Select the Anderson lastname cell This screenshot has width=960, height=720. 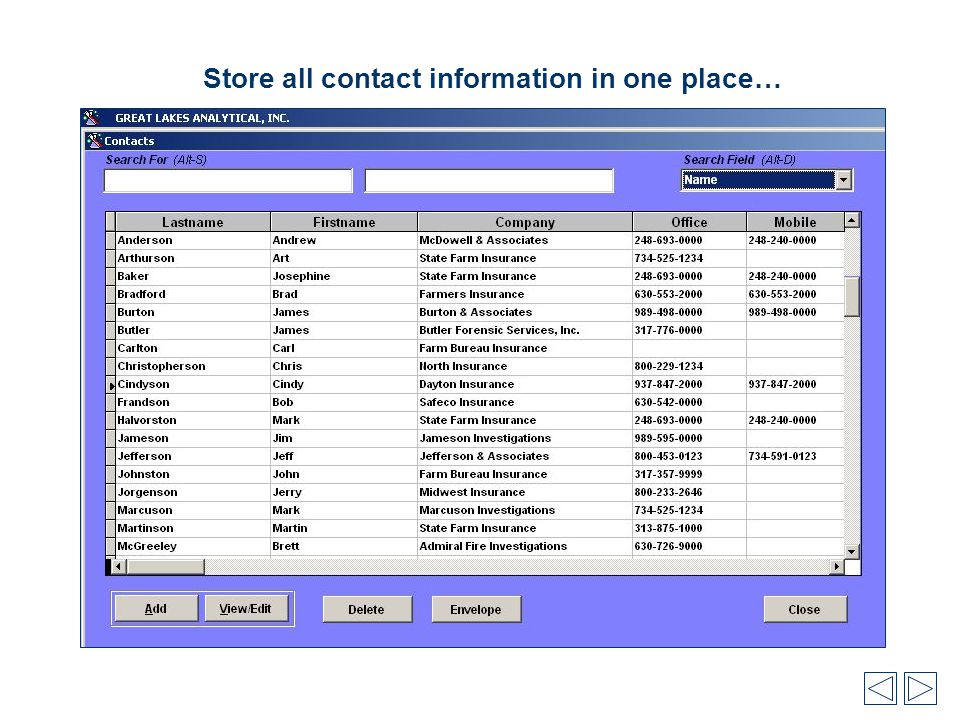pyautogui.click(x=193, y=240)
